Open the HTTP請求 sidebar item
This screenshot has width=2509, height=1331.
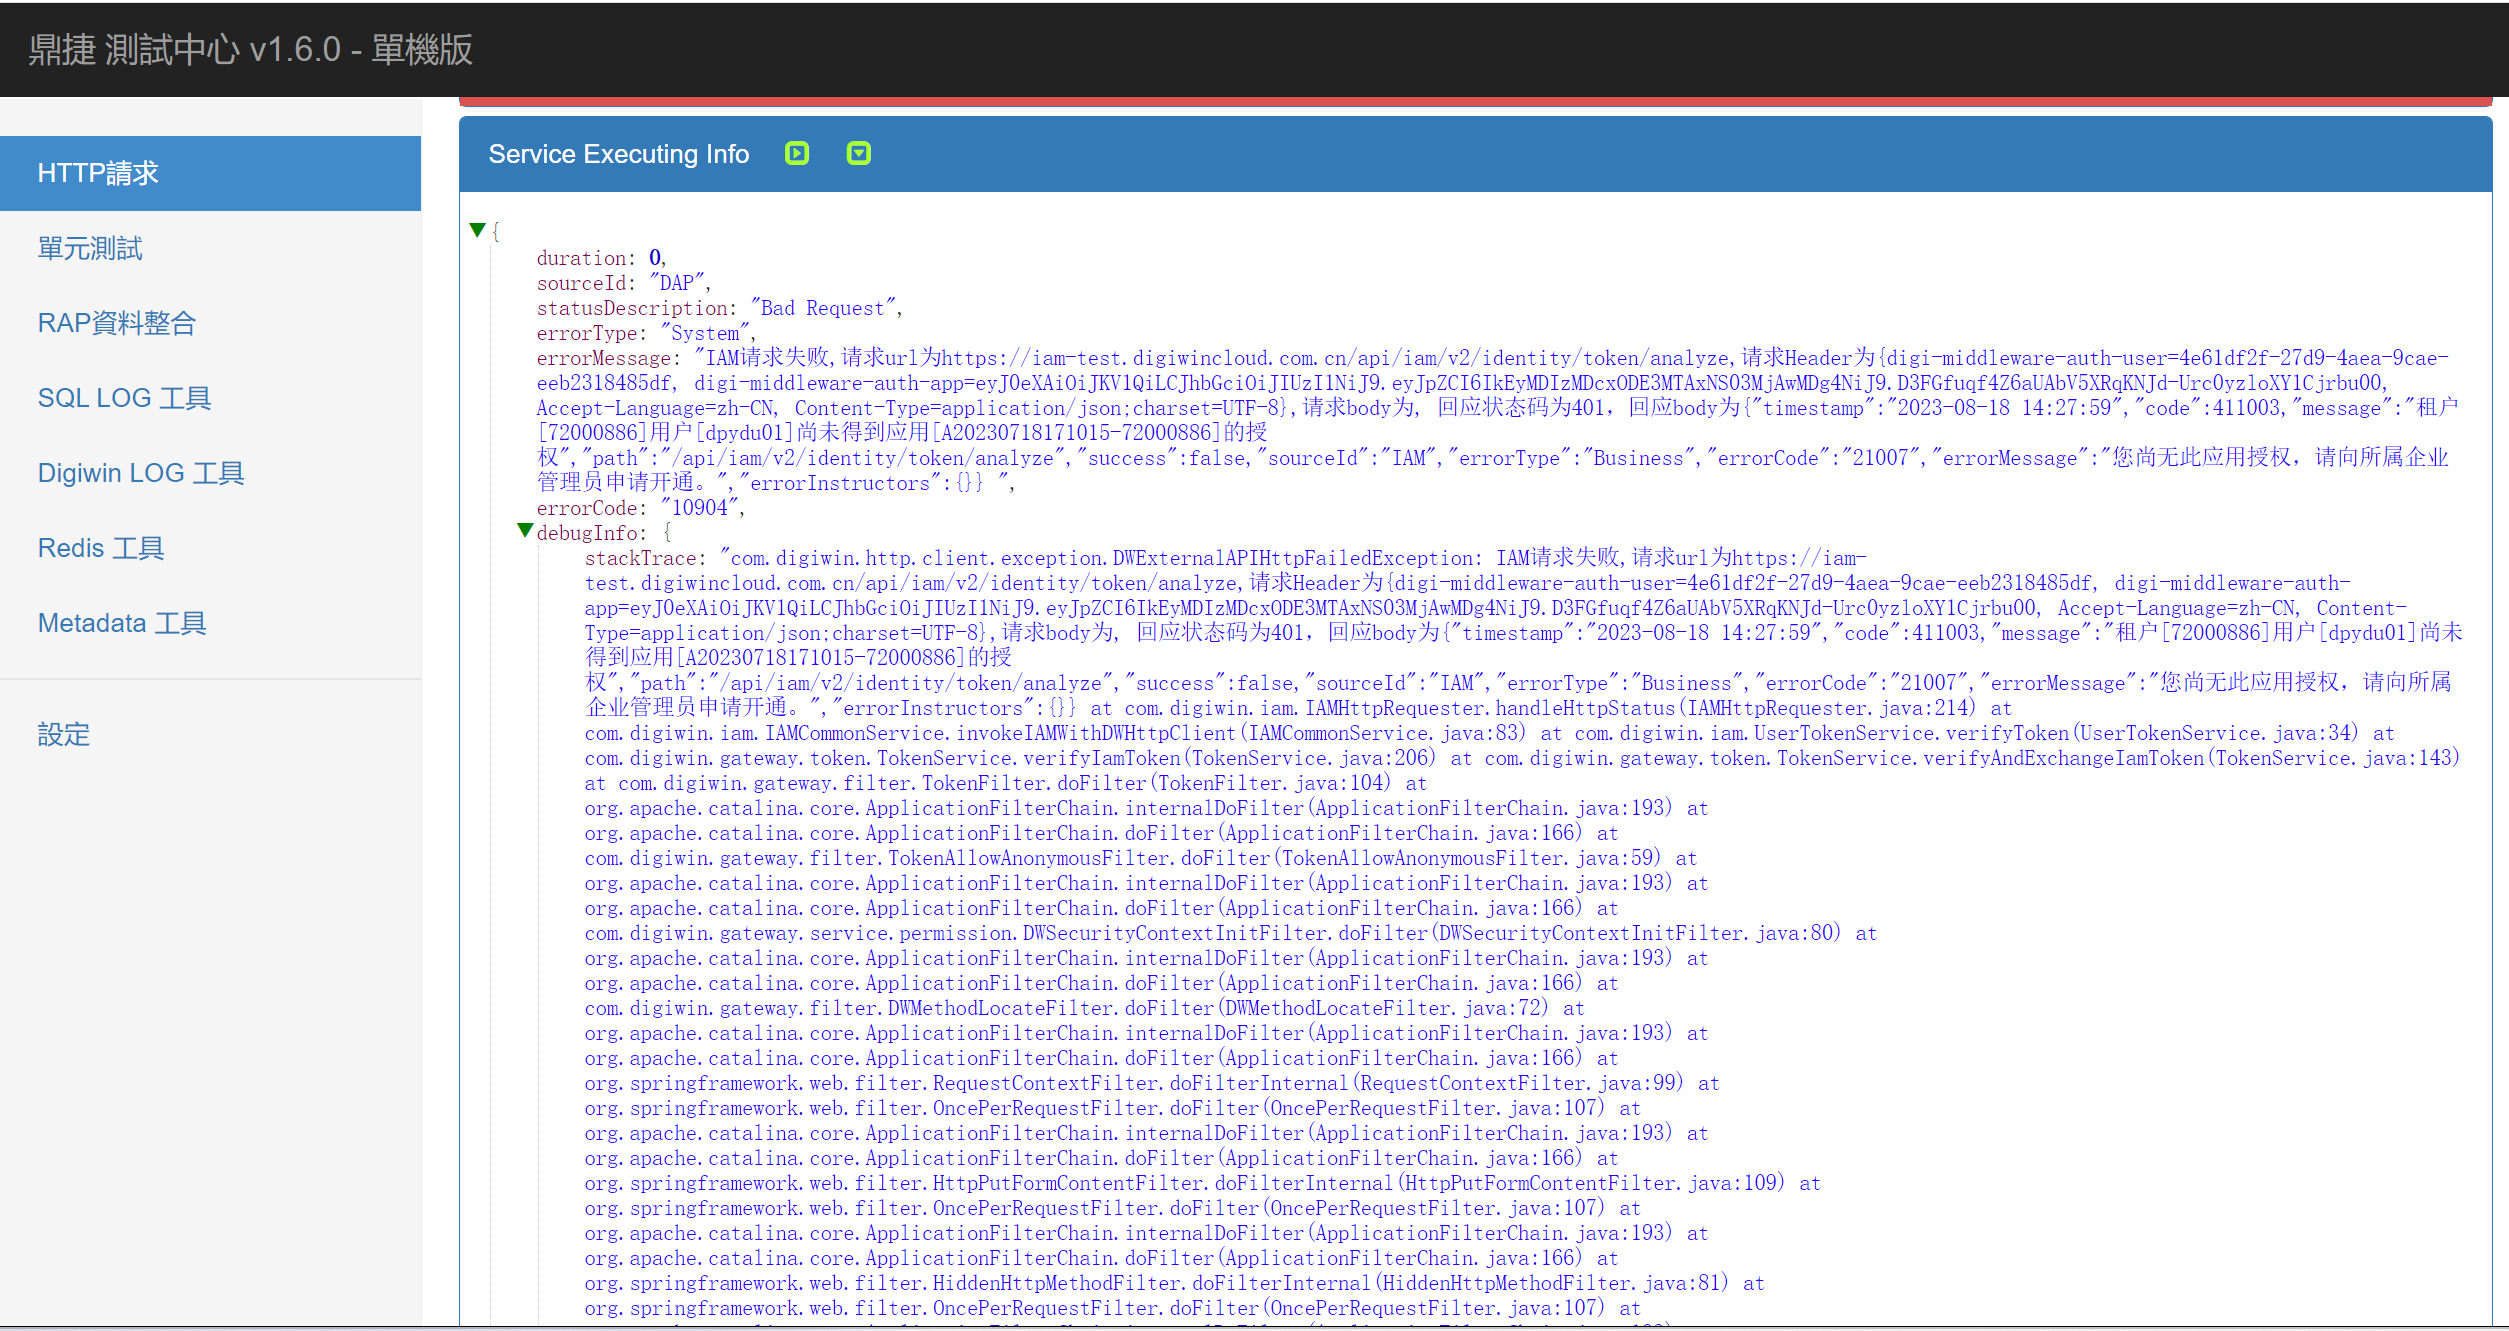[x=210, y=173]
